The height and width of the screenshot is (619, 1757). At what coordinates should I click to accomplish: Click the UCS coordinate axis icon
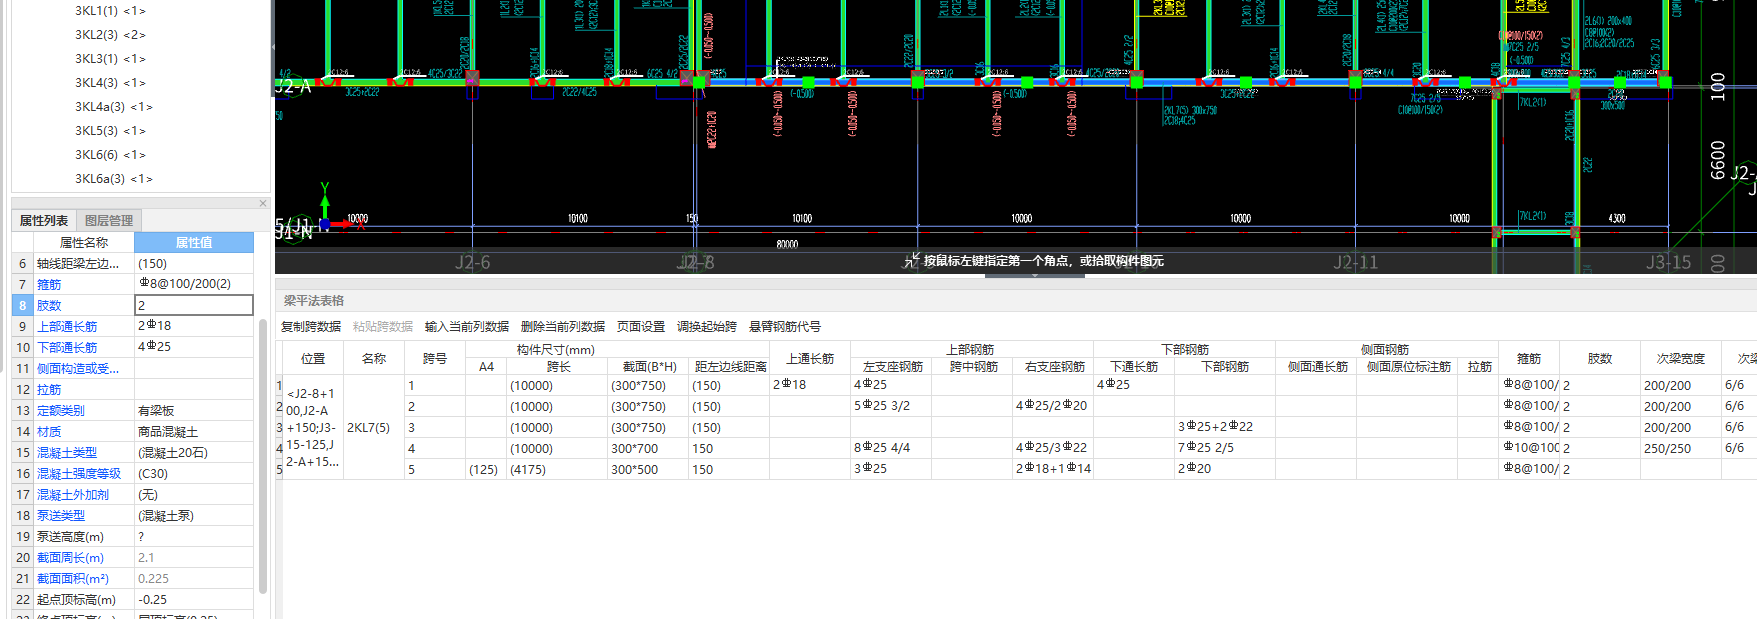338,208
